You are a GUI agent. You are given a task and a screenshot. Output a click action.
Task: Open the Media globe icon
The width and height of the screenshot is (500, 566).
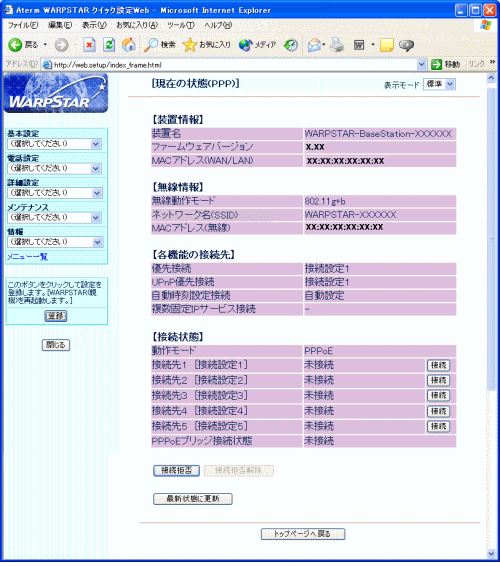245,45
